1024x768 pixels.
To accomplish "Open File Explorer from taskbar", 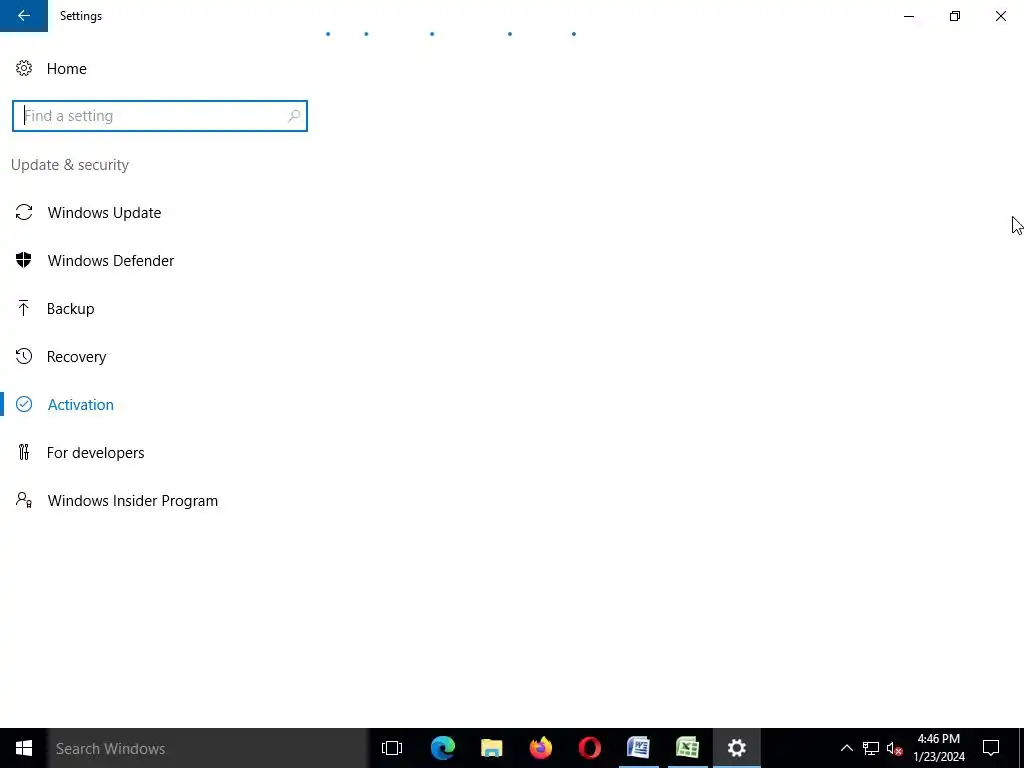I will coord(492,748).
